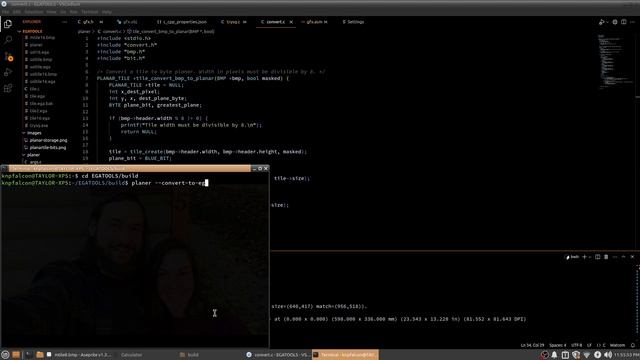This screenshot has height=360, width=640.
Task: Open the Help menu
Action: click(x=107, y=12)
